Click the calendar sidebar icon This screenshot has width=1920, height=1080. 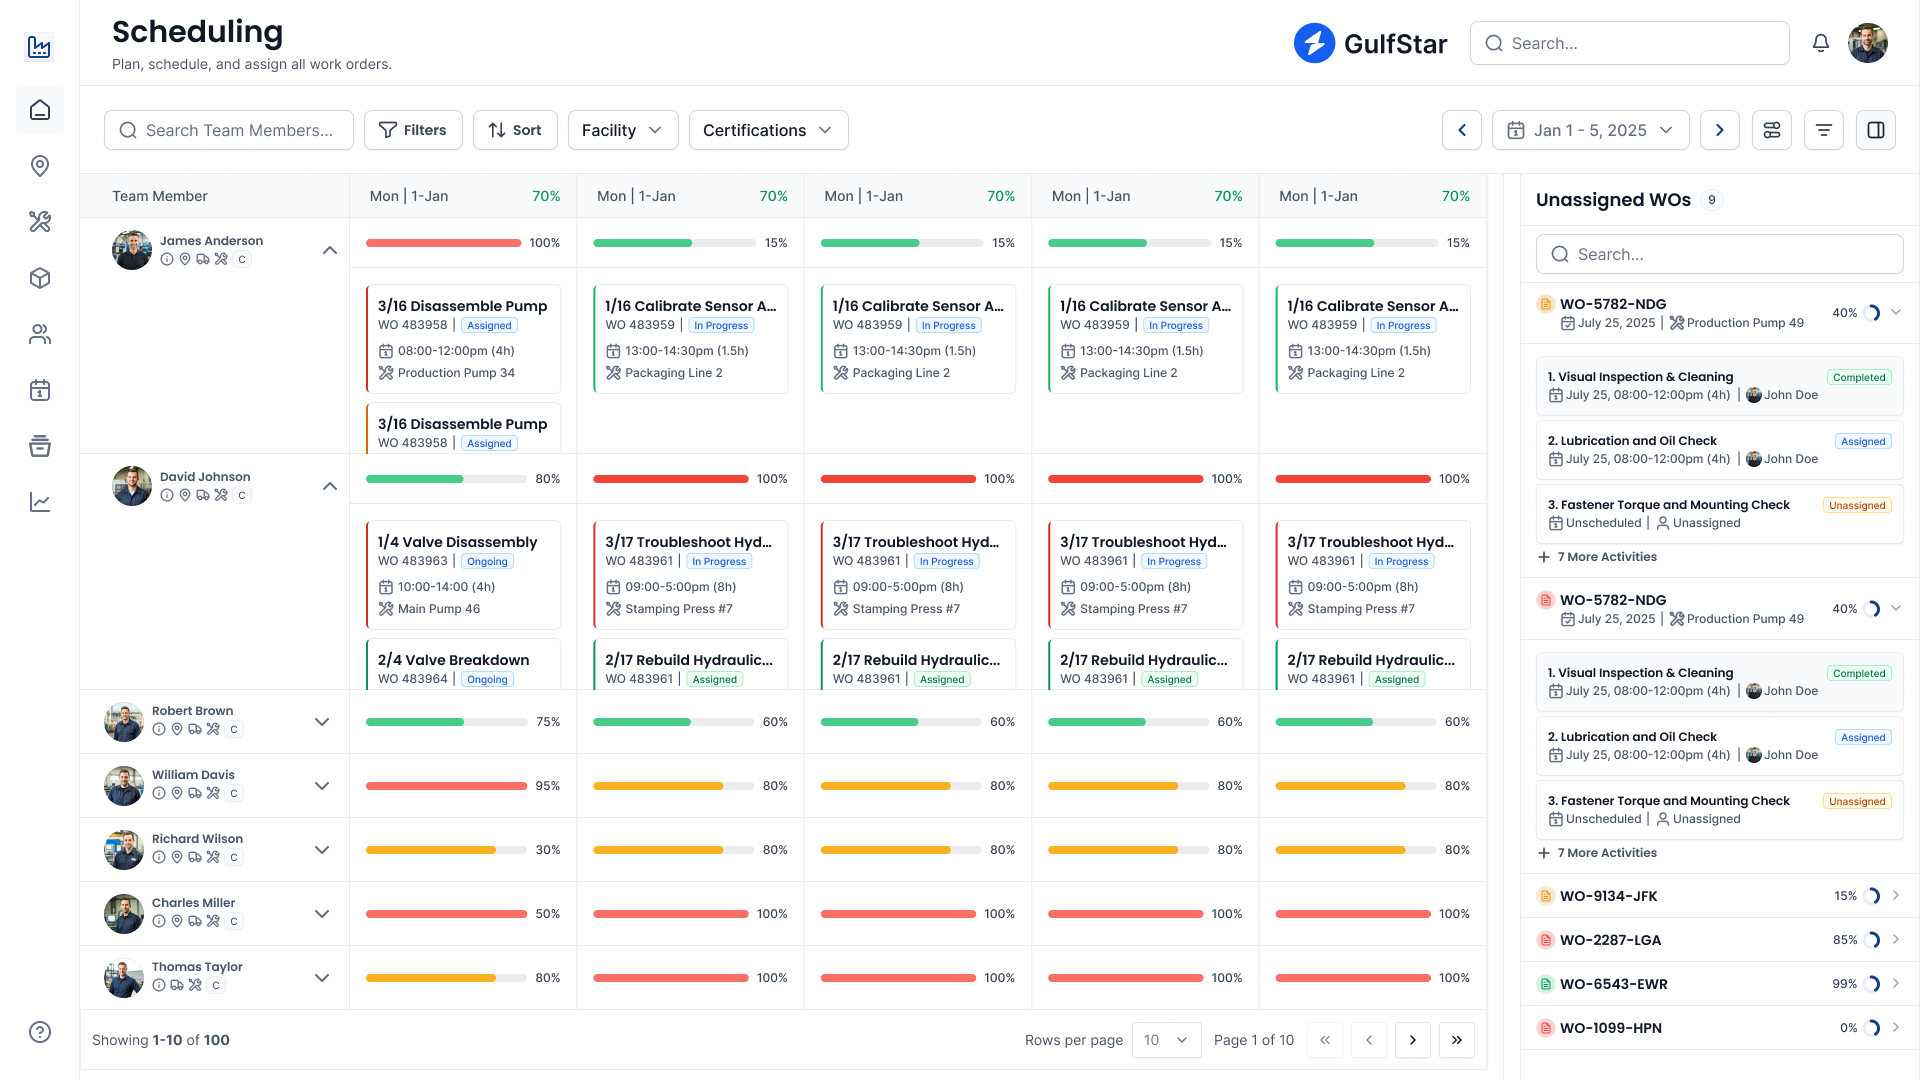pos(40,390)
